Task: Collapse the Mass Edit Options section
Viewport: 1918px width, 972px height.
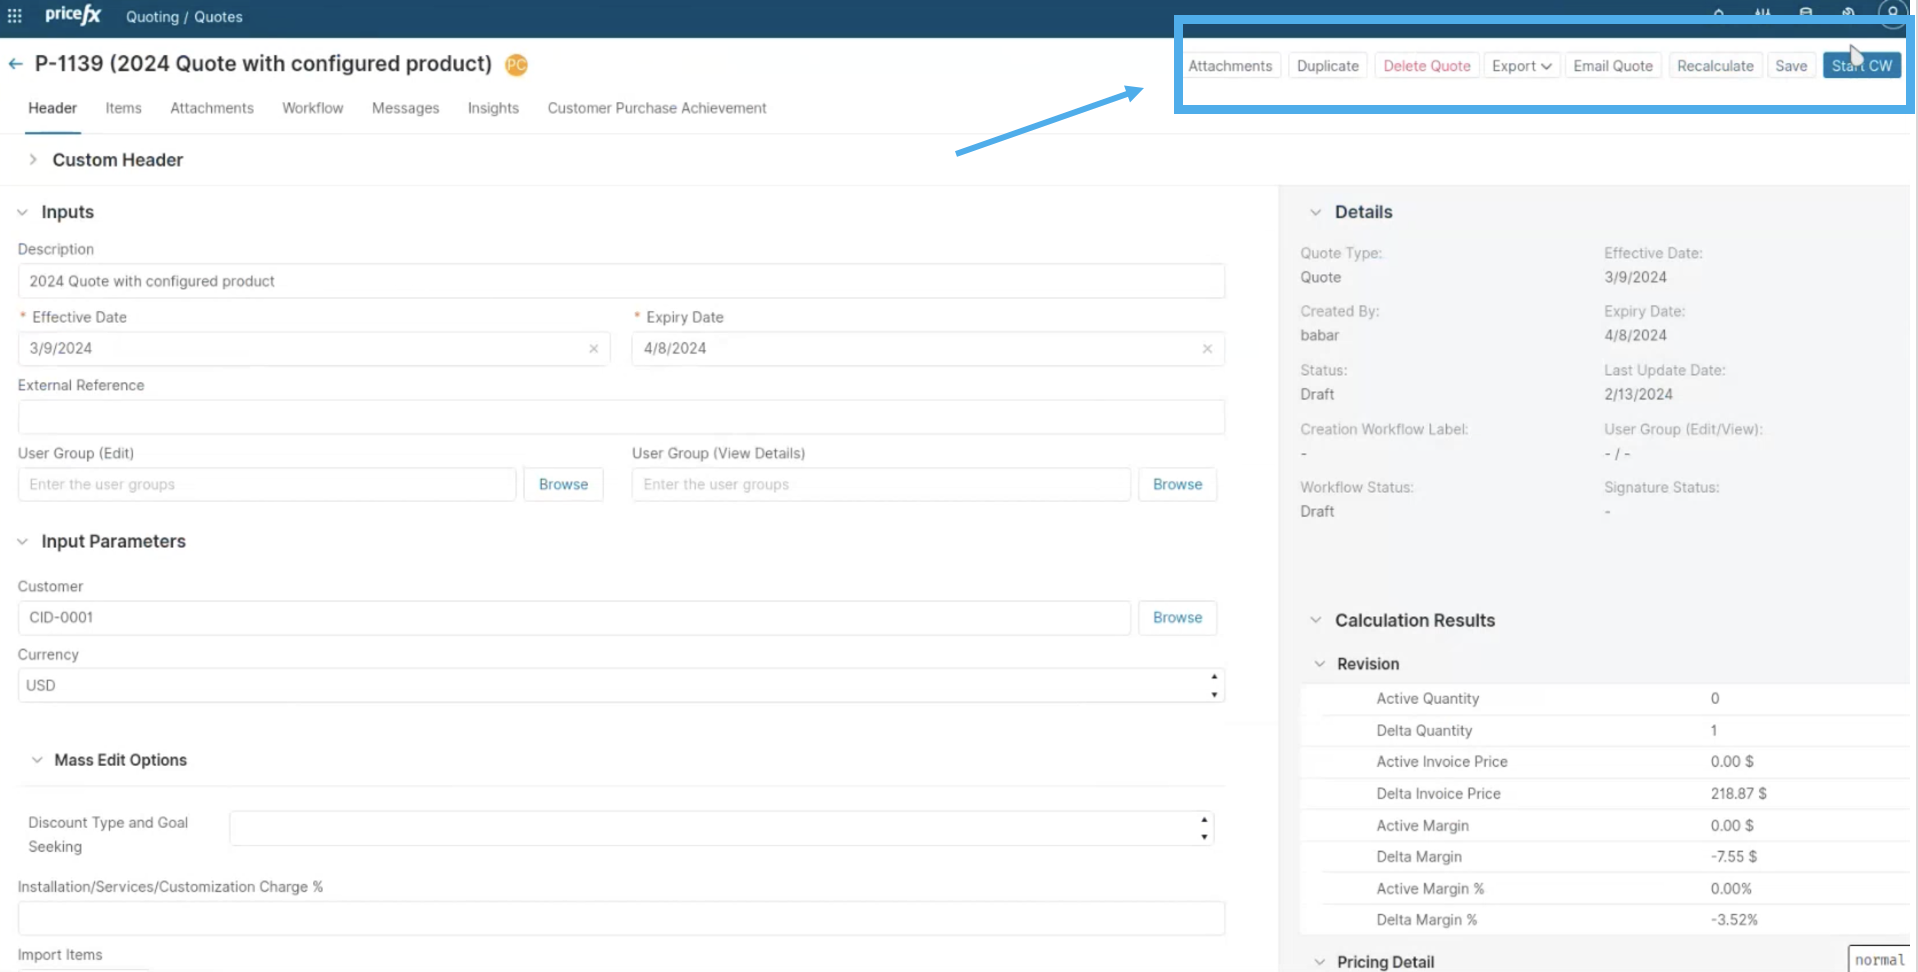Action: (37, 760)
